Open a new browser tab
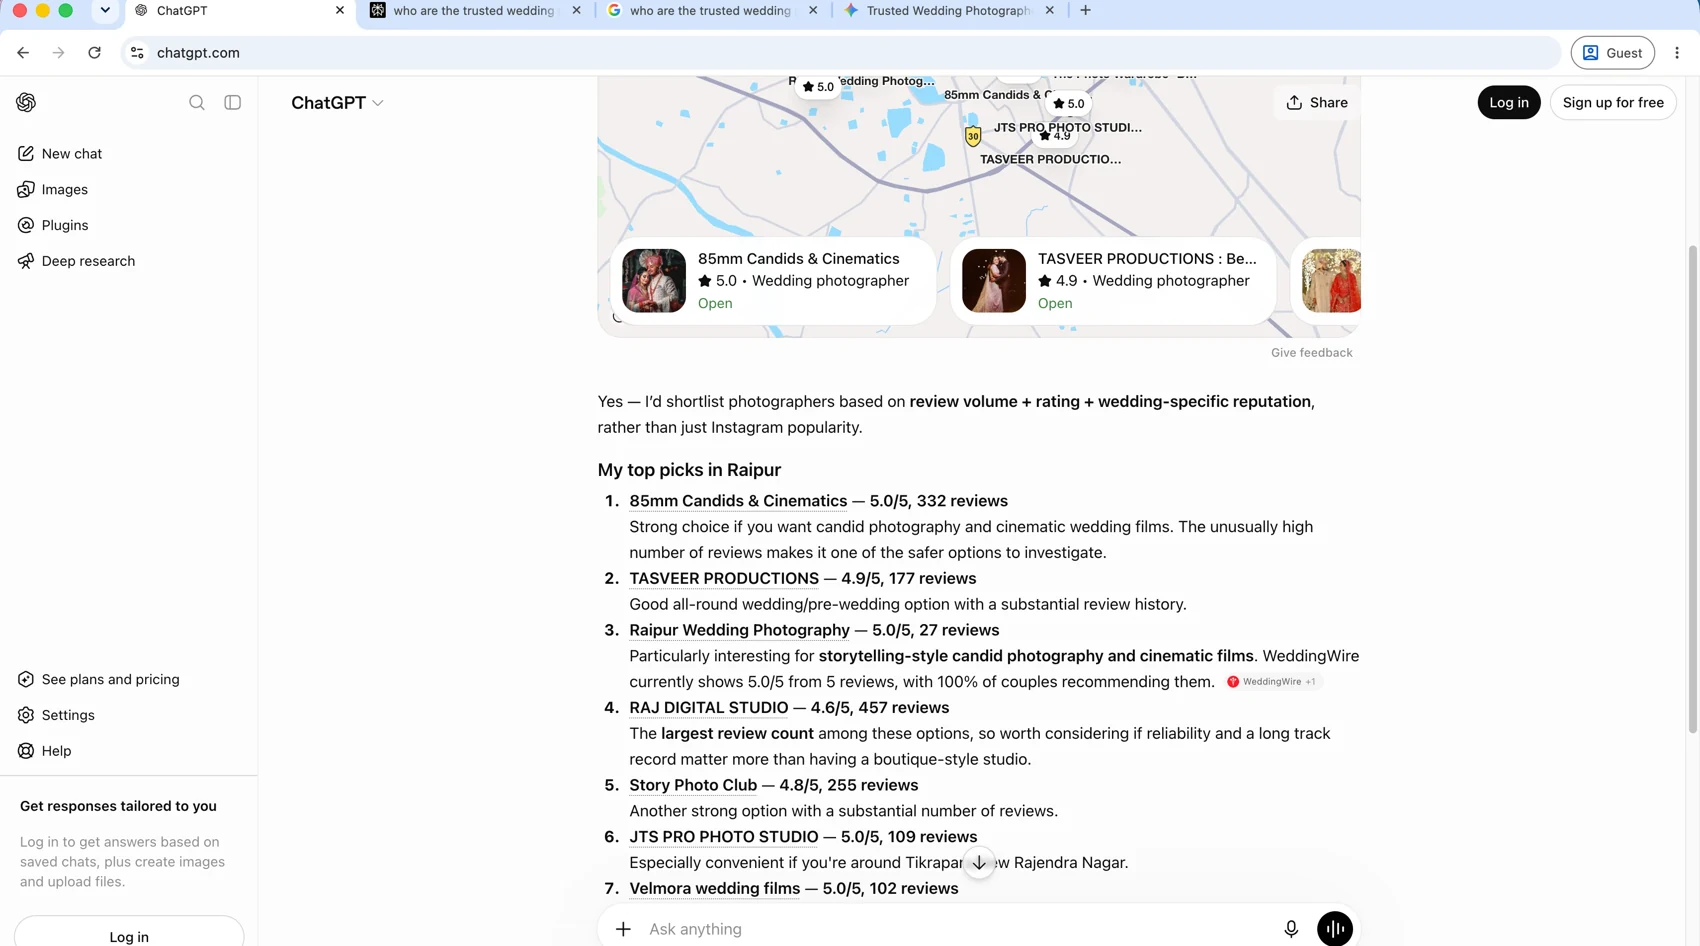Screen dimensions: 1700x946 tap(1085, 11)
